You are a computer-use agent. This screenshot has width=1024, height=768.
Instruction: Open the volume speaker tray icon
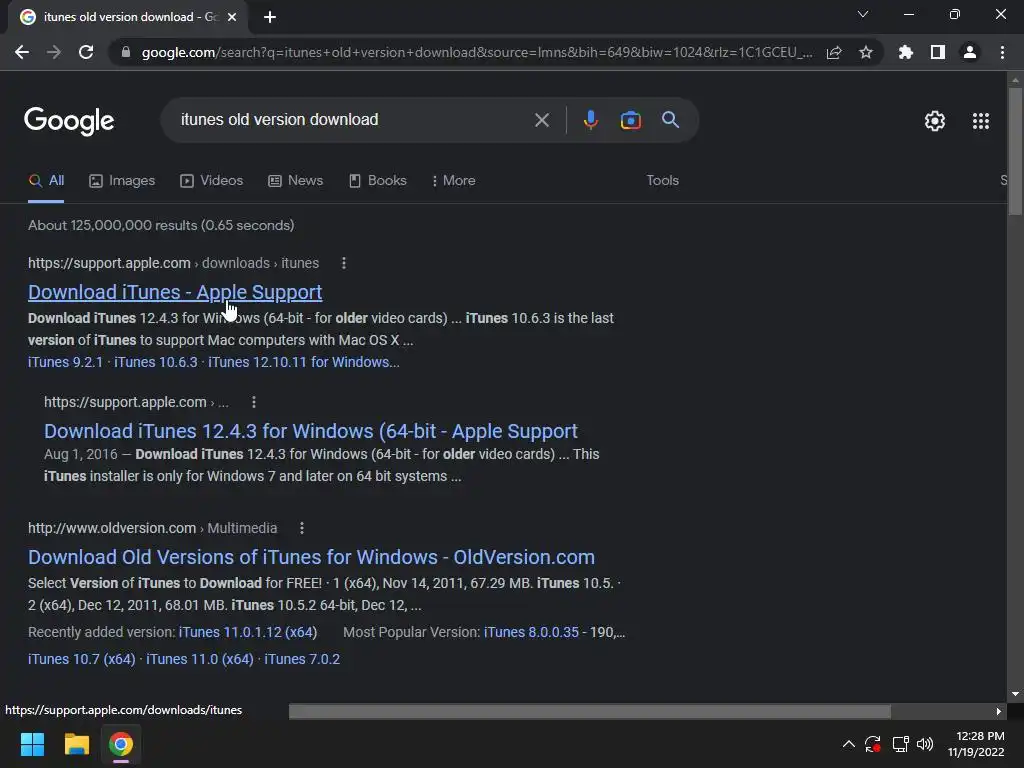[x=925, y=744]
